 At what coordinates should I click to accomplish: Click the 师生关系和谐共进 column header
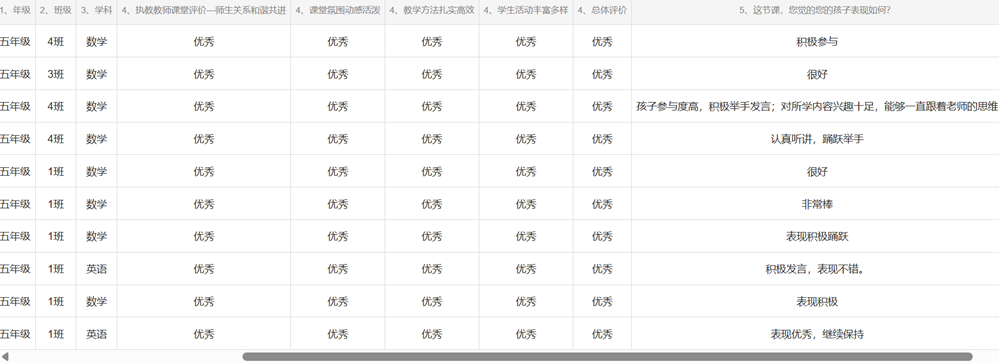(x=204, y=10)
